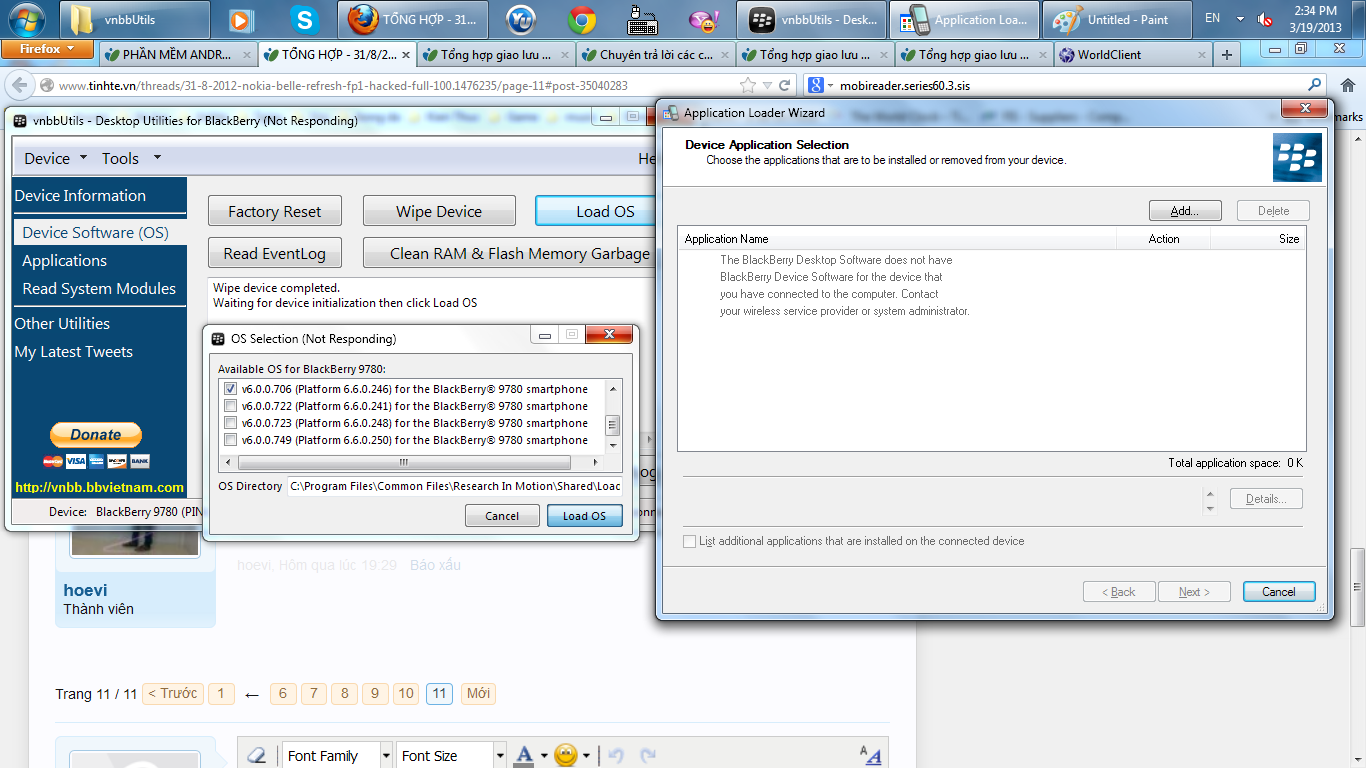This screenshot has width=1366, height=768.
Task: Open Skype from the taskbar
Action: coord(304,19)
